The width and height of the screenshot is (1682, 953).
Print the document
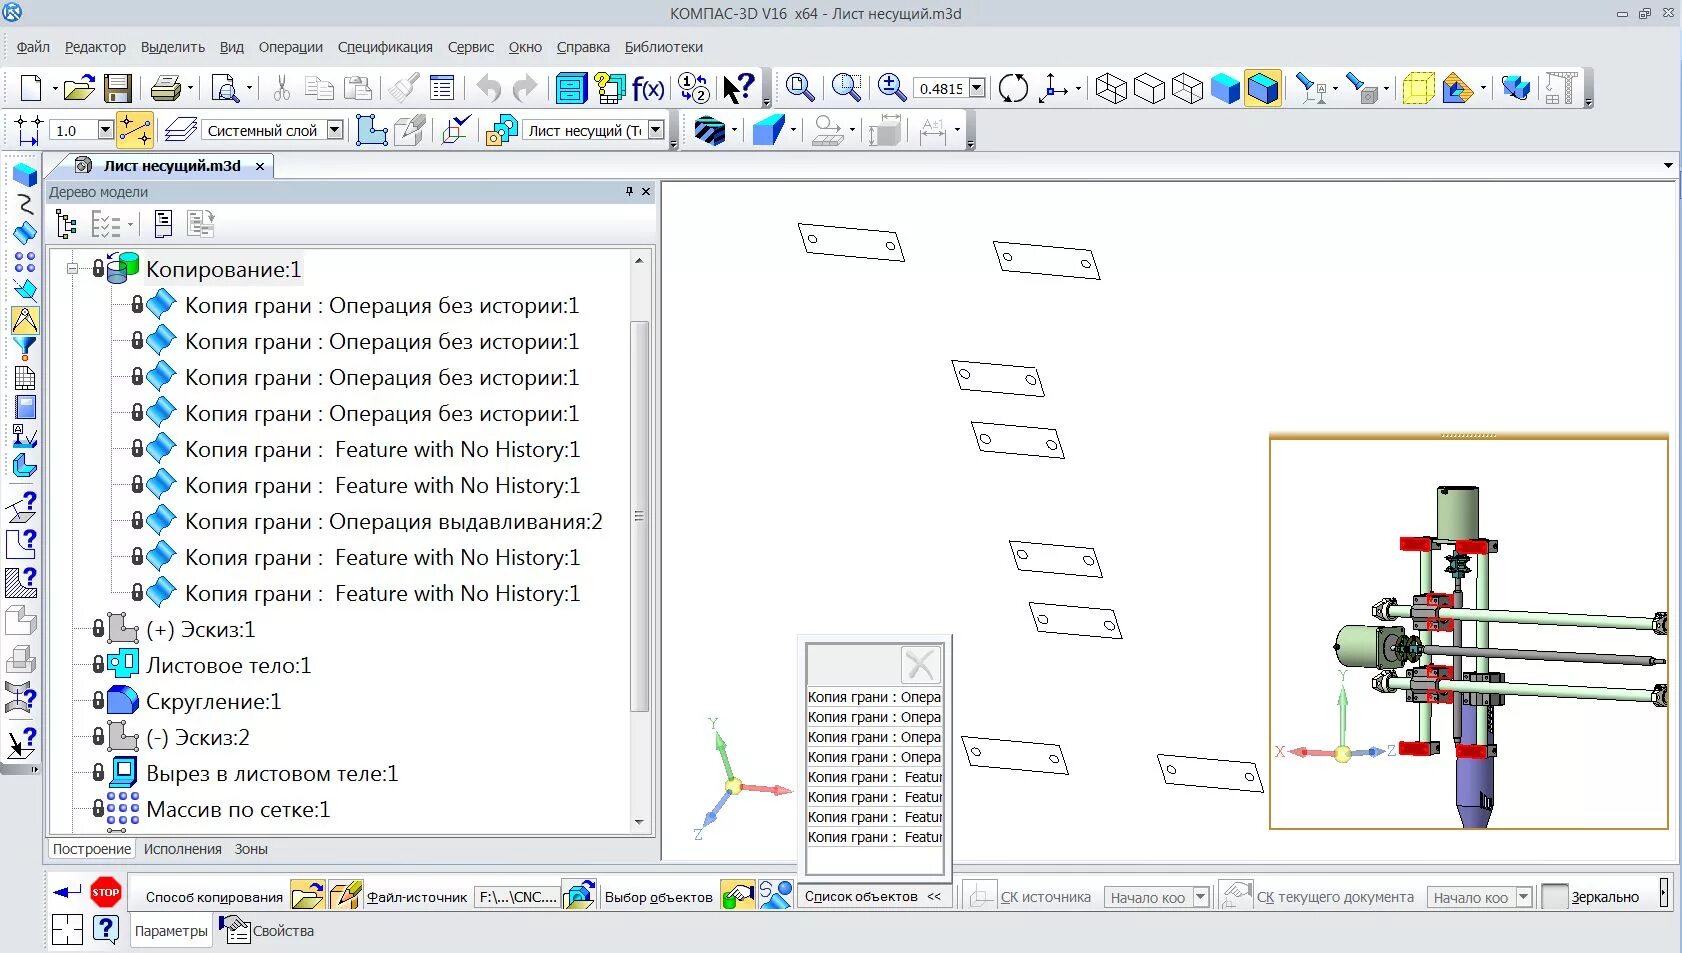coord(166,88)
